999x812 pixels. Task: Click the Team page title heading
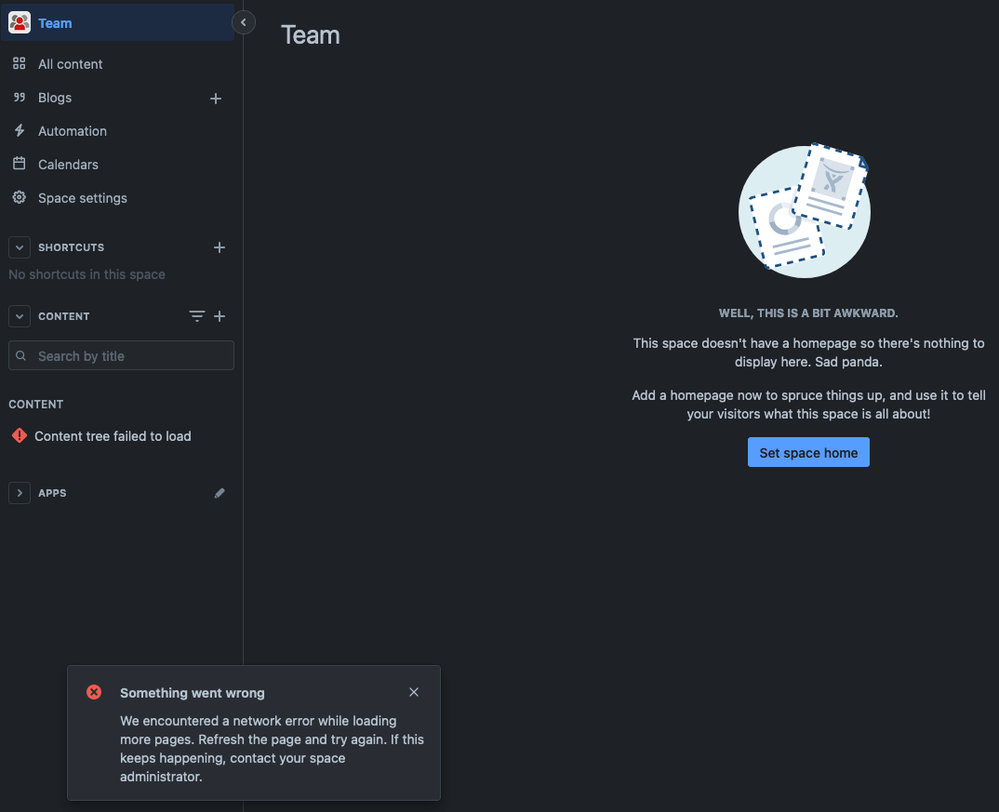click(x=310, y=35)
